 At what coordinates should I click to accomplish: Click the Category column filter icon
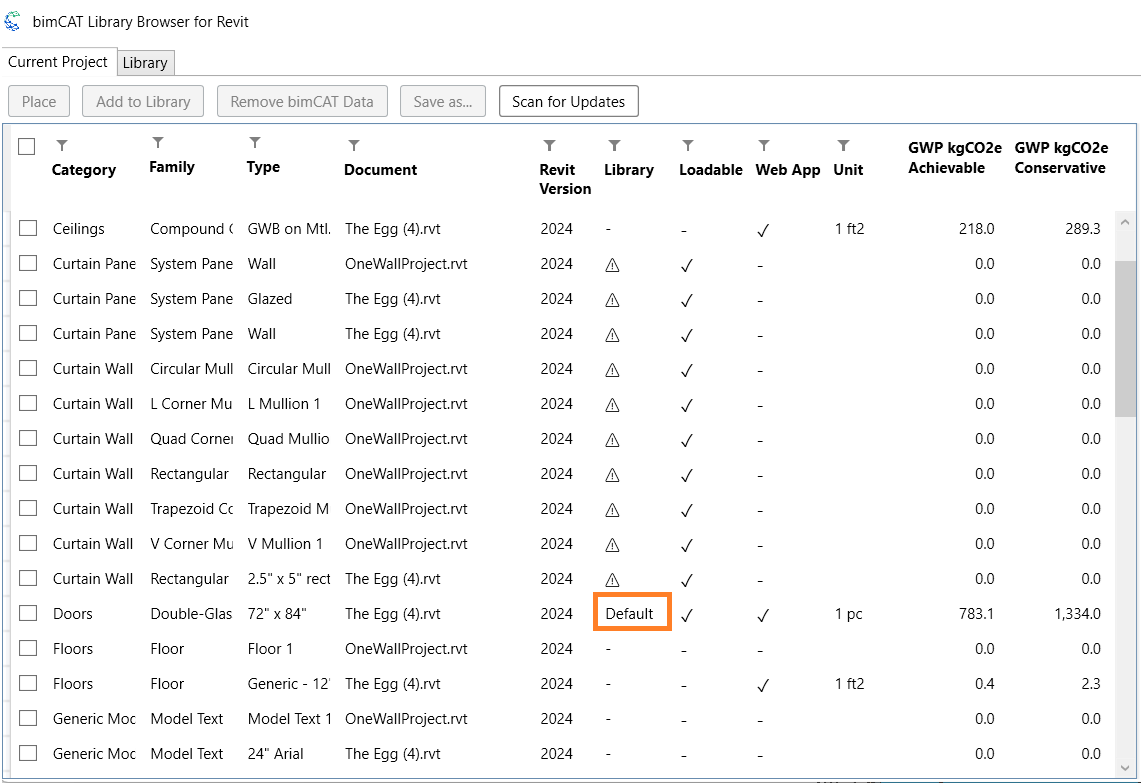pyautogui.click(x=62, y=146)
